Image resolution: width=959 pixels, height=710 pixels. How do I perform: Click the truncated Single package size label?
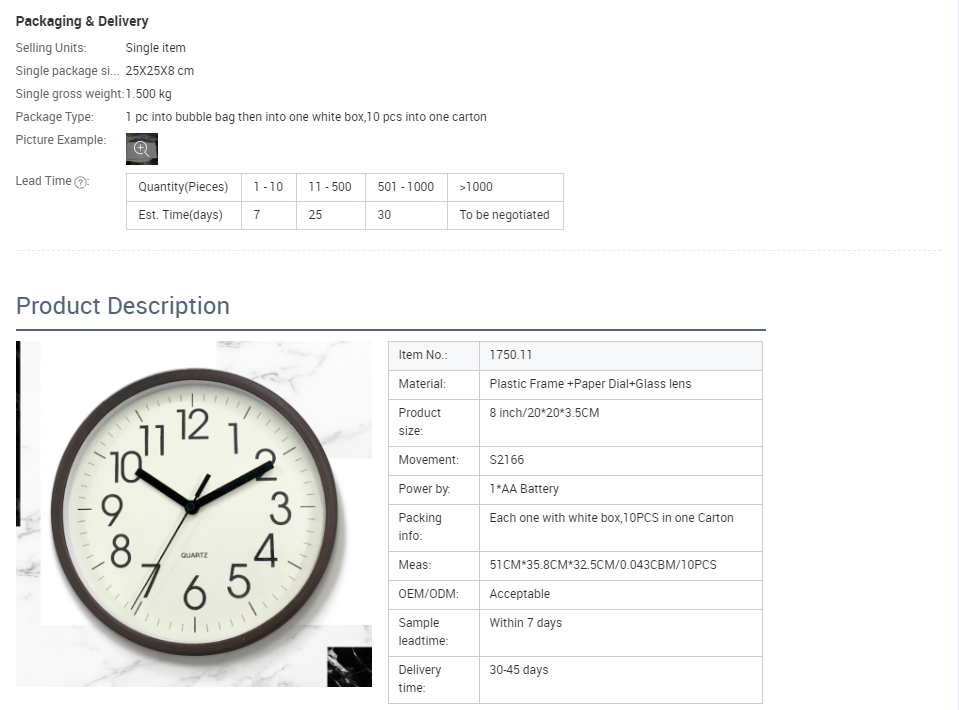tap(67, 71)
